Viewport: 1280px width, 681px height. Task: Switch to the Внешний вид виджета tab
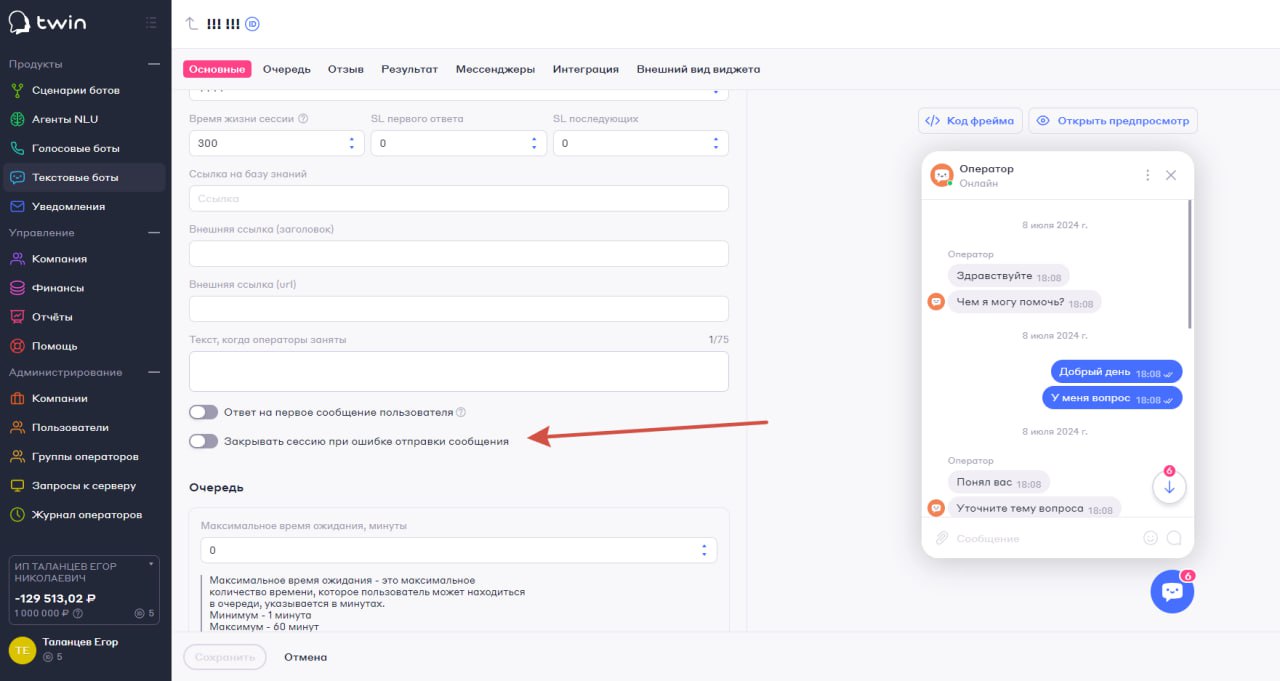[x=698, y=69]
